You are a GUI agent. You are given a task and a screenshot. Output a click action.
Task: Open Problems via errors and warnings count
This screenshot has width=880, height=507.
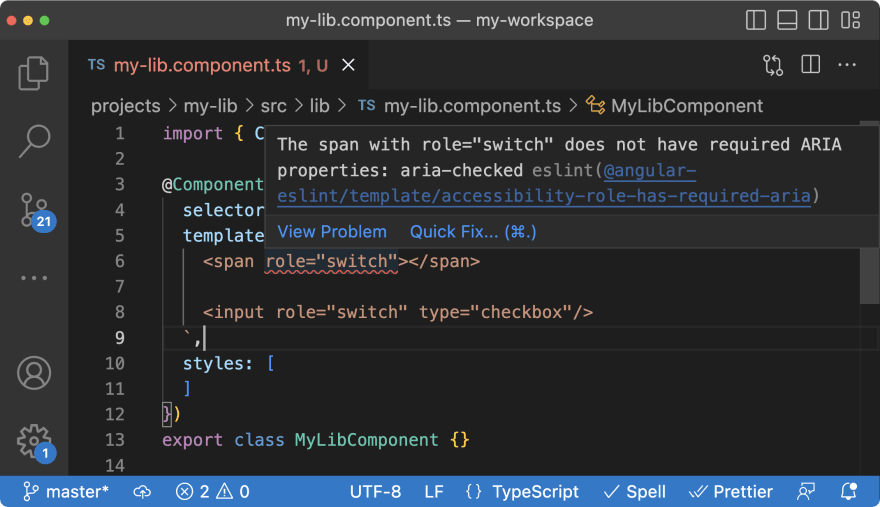(x=213, y=492)
